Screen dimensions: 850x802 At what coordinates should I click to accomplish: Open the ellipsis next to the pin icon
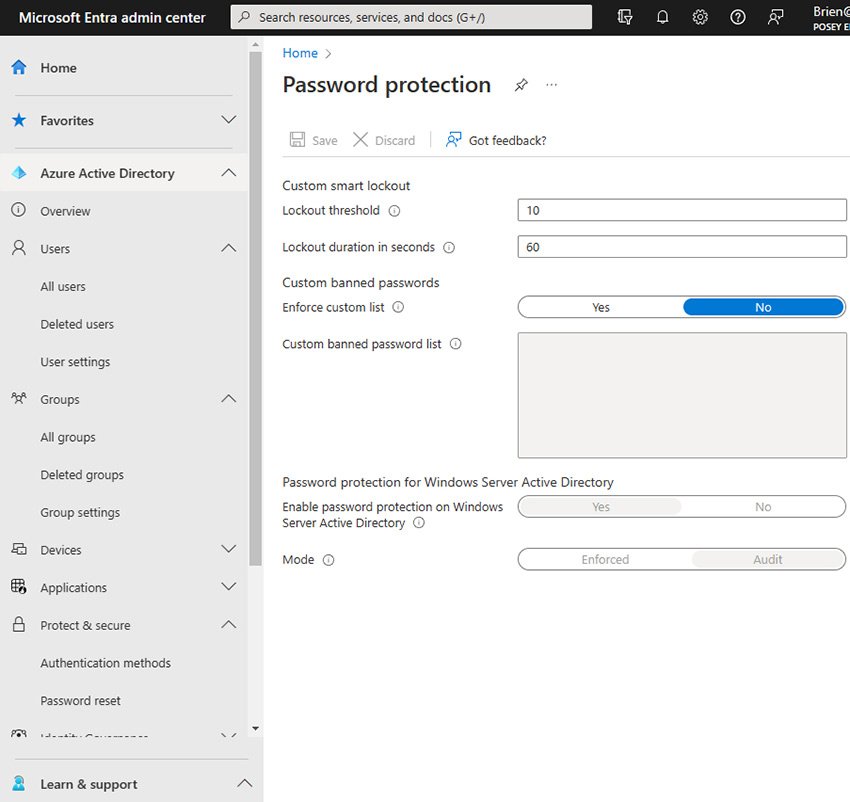pyautogui.click(x=551, y=85)
